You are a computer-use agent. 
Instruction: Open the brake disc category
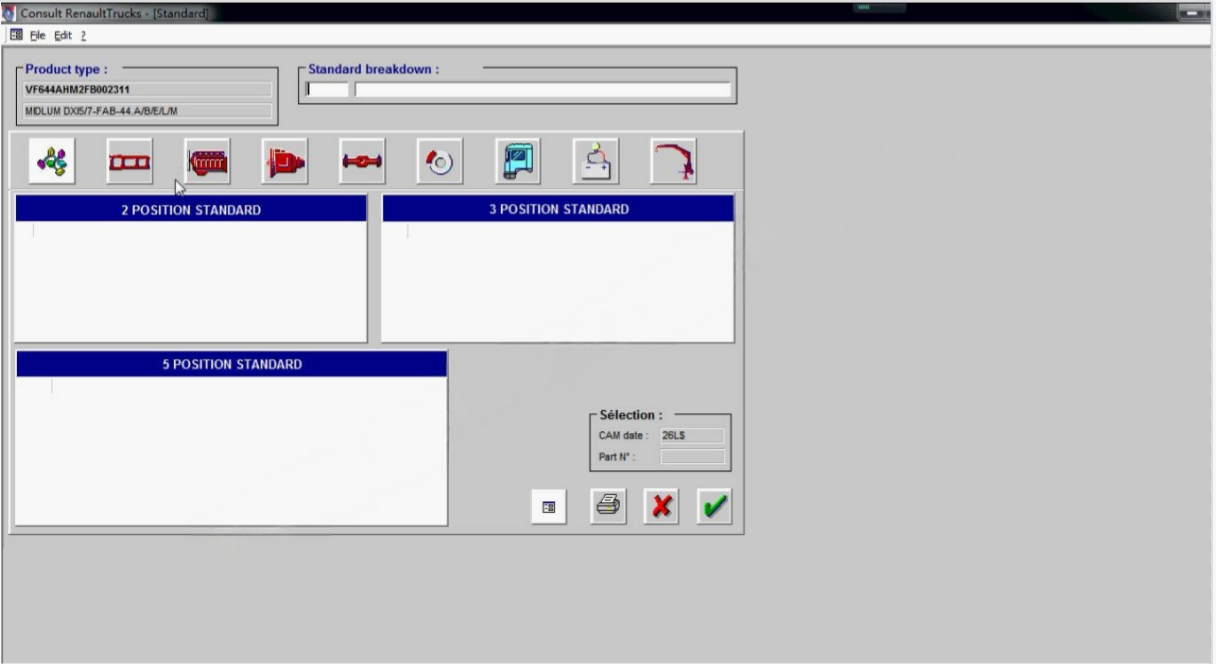440,162
